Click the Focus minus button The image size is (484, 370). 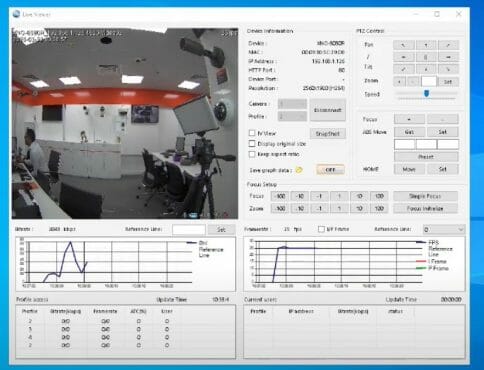443,119
